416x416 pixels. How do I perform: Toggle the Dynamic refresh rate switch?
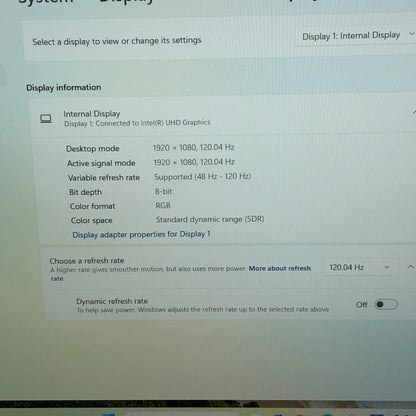click(x=386, y=304)
